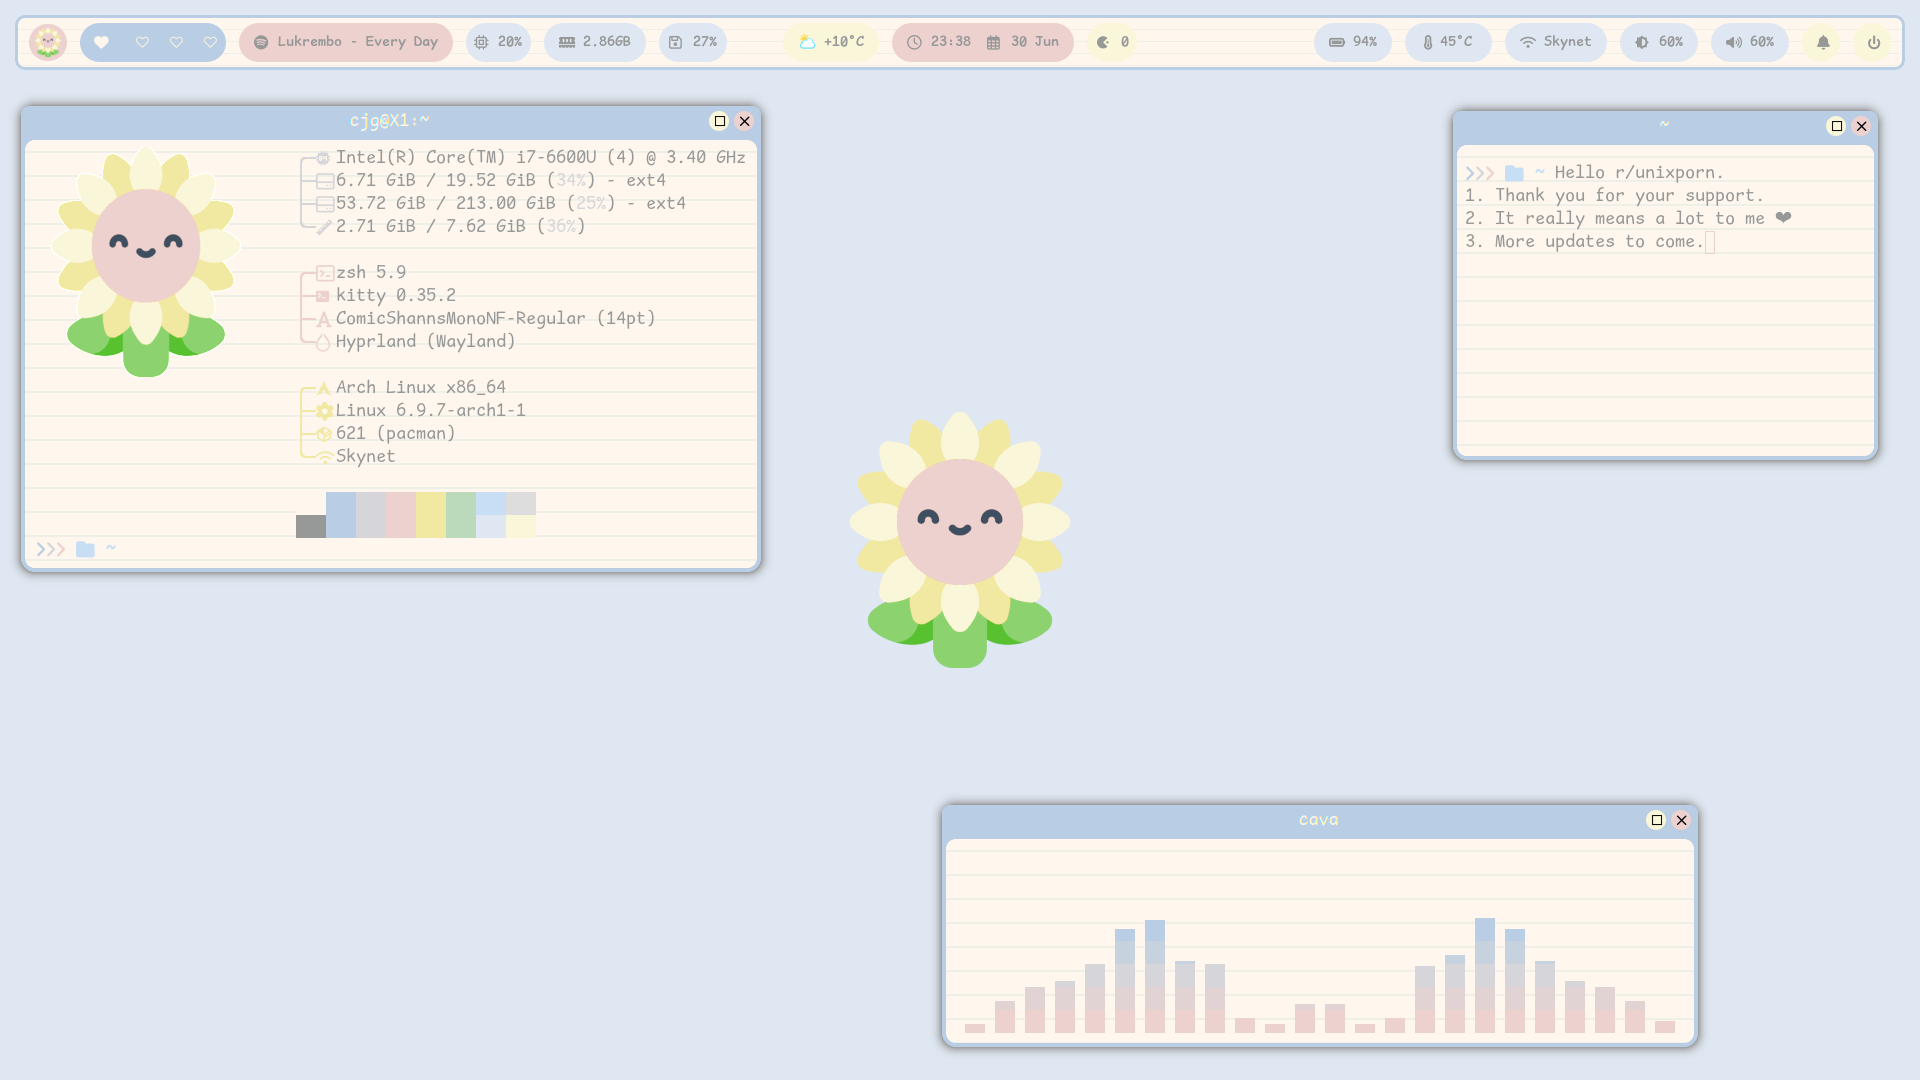
Task: Open the Skynet Wi-Fi network module
Action: (x=1555, y=42)
